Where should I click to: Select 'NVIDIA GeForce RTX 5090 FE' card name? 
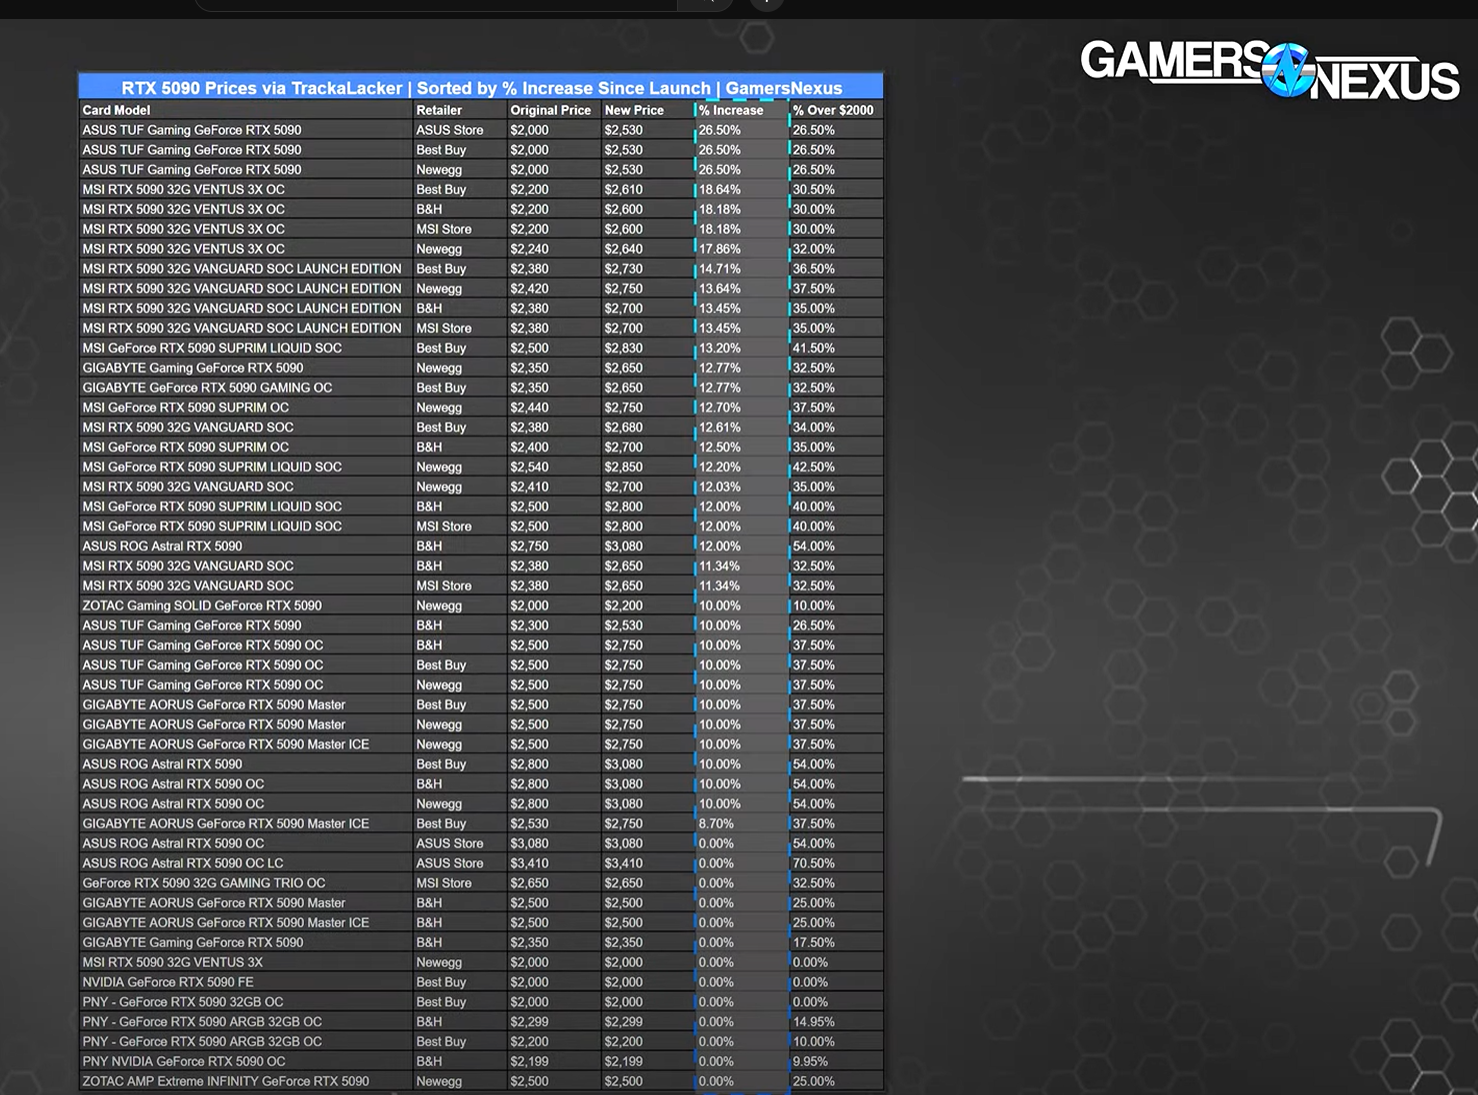tap(168, 982)
